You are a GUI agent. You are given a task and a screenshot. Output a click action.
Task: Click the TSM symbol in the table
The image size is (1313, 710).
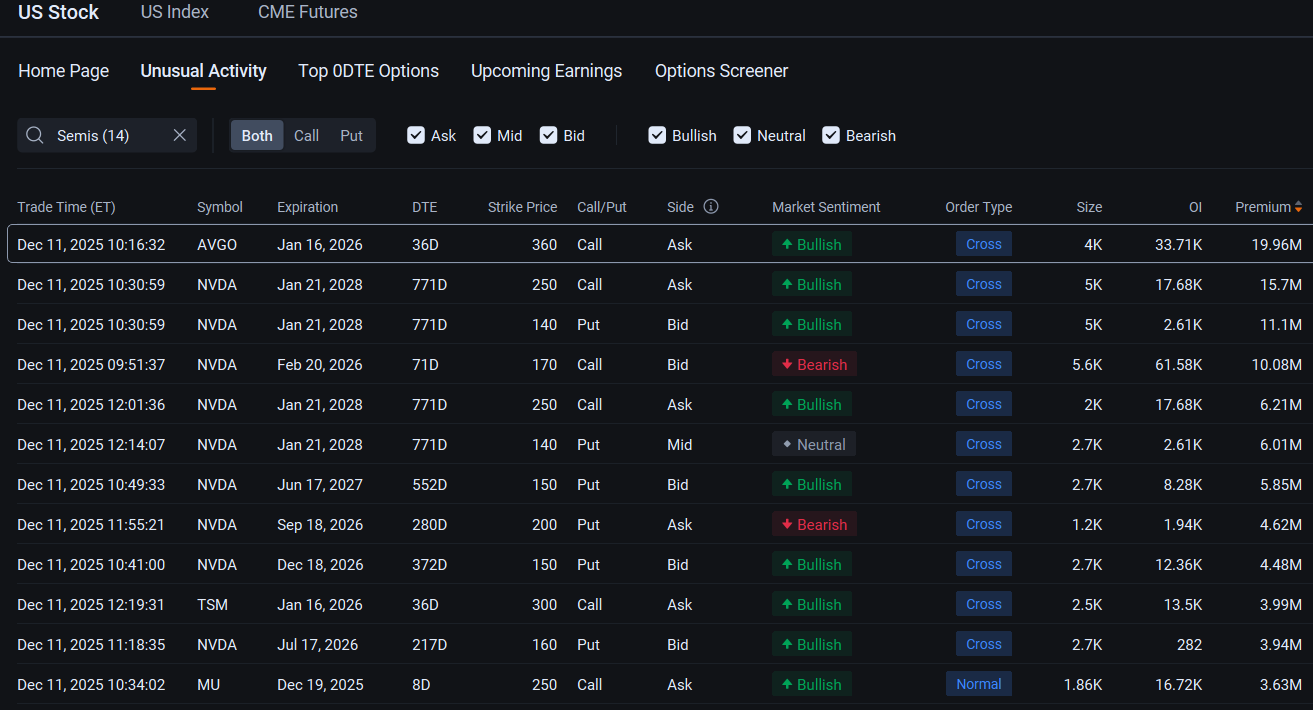click(x=212, y=604)
